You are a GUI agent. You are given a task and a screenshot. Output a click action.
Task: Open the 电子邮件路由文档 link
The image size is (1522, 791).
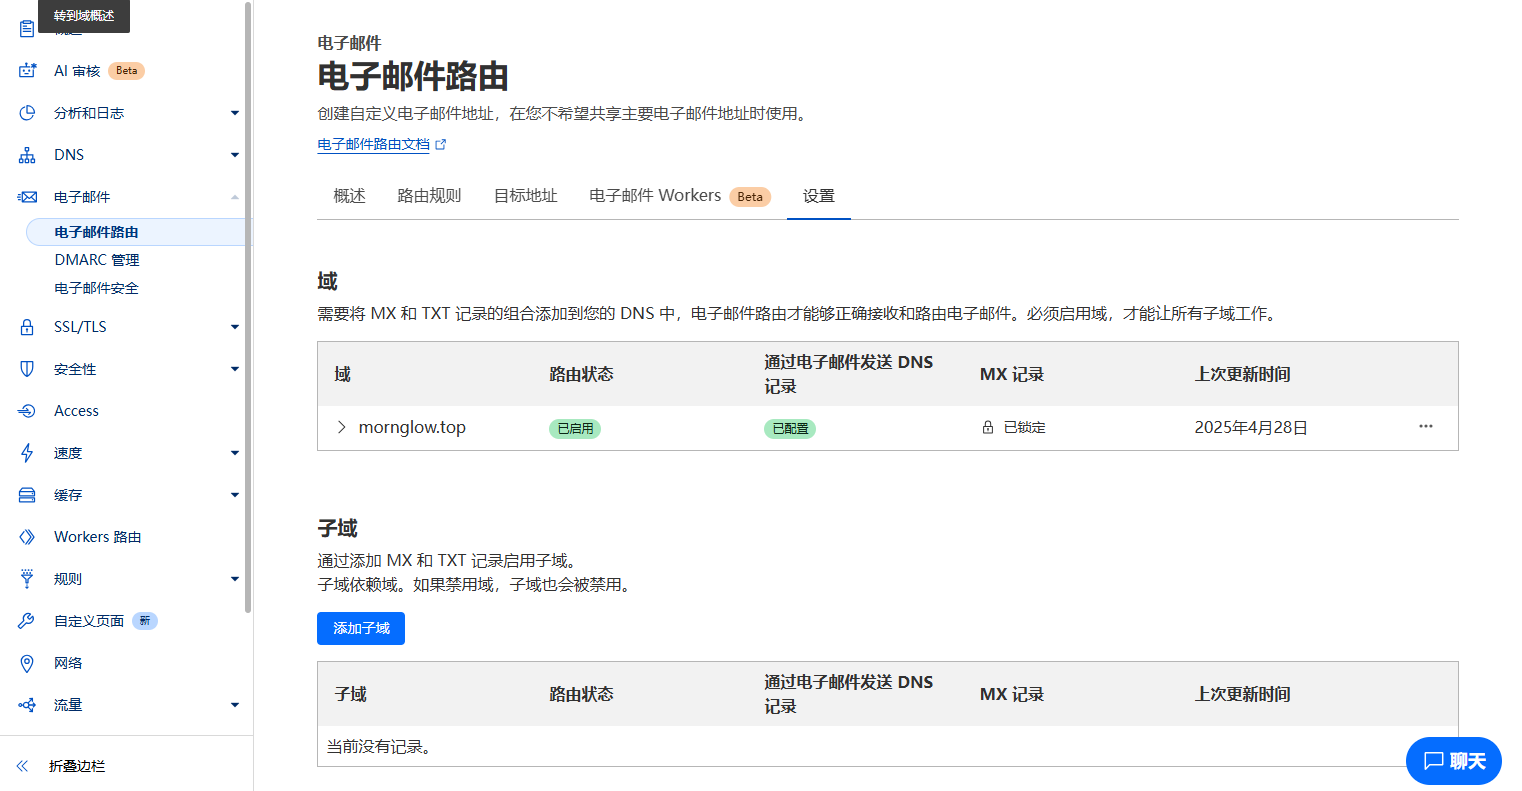373,145
